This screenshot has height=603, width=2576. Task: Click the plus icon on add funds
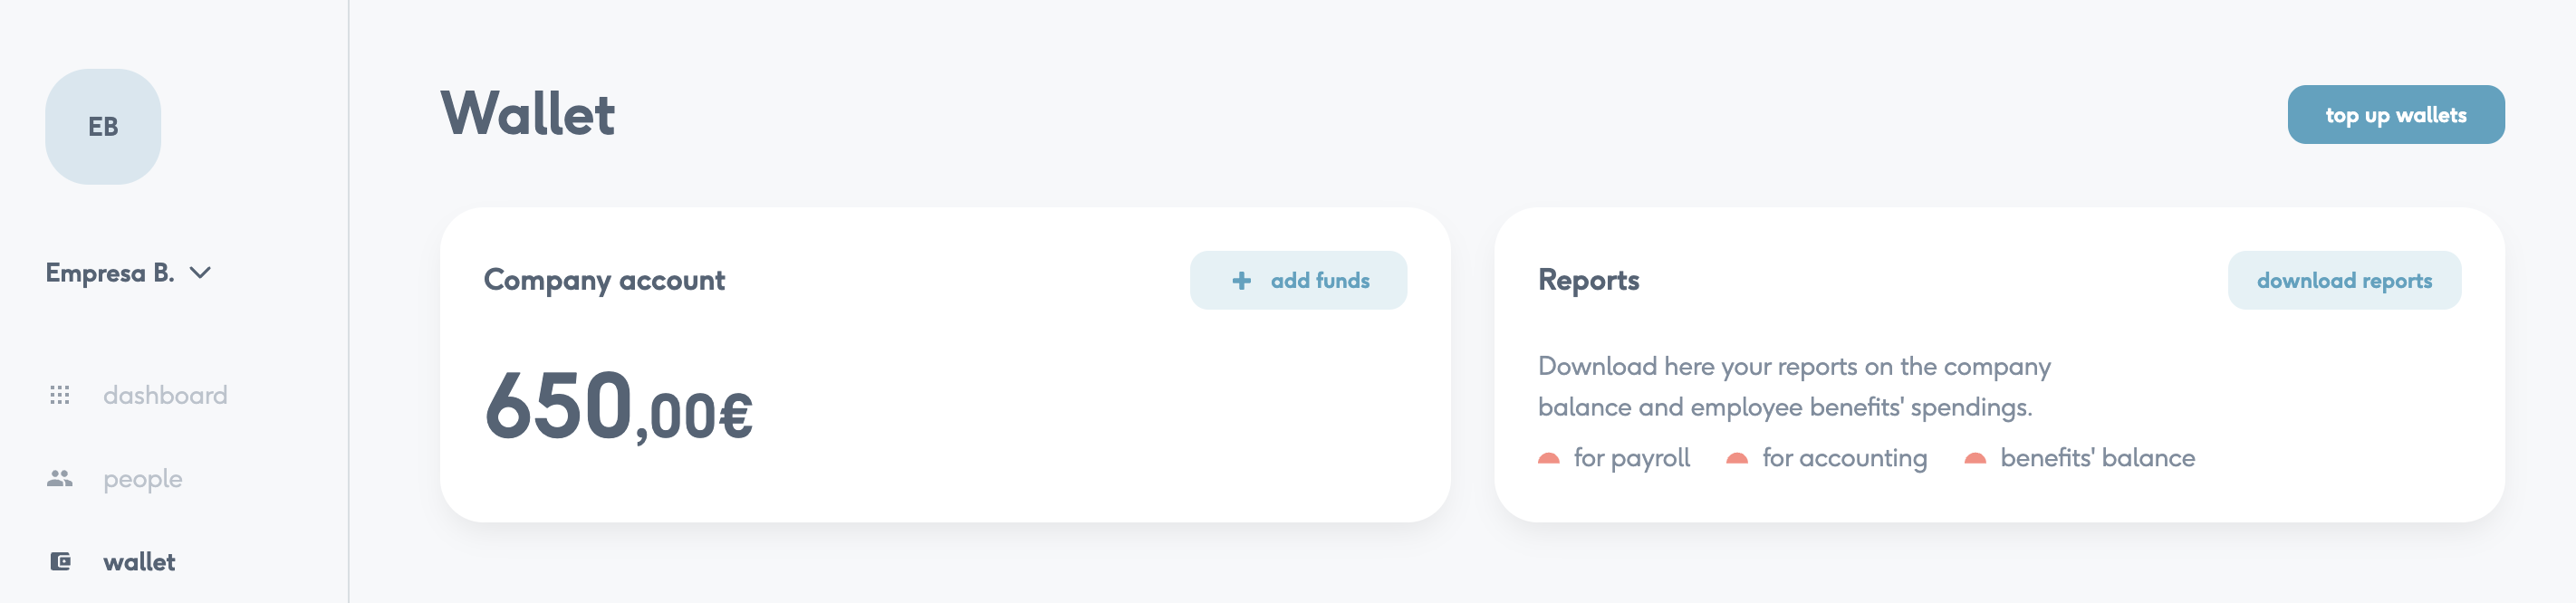tap(1241, 281)
